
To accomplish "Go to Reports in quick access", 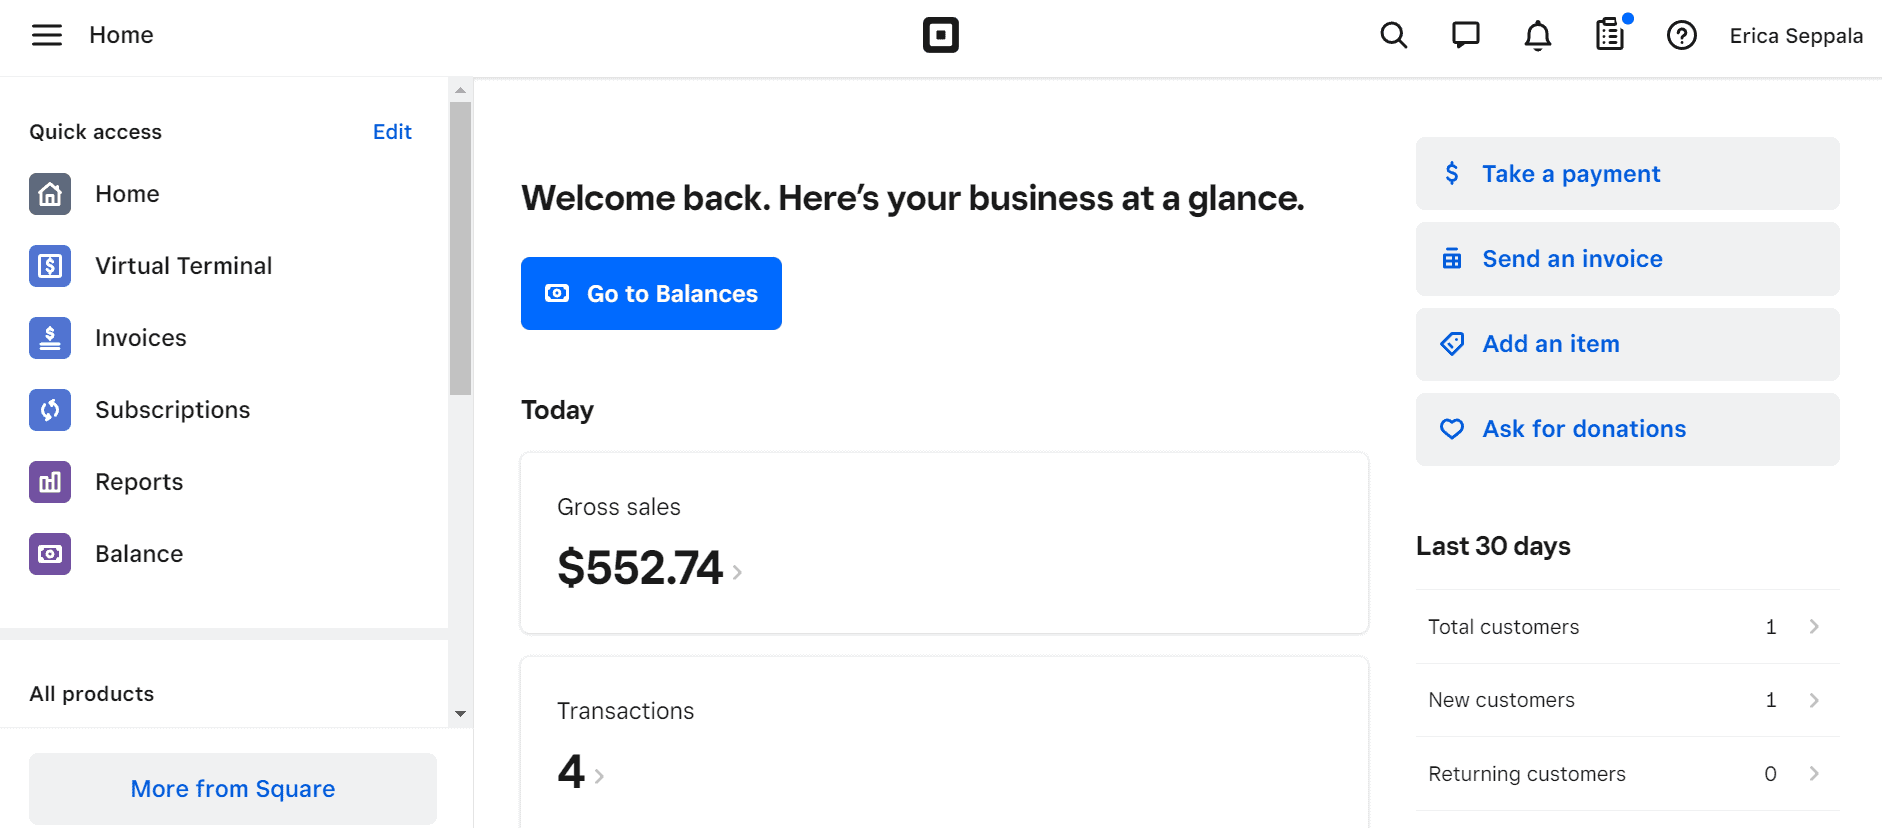I will click(139, 482).
